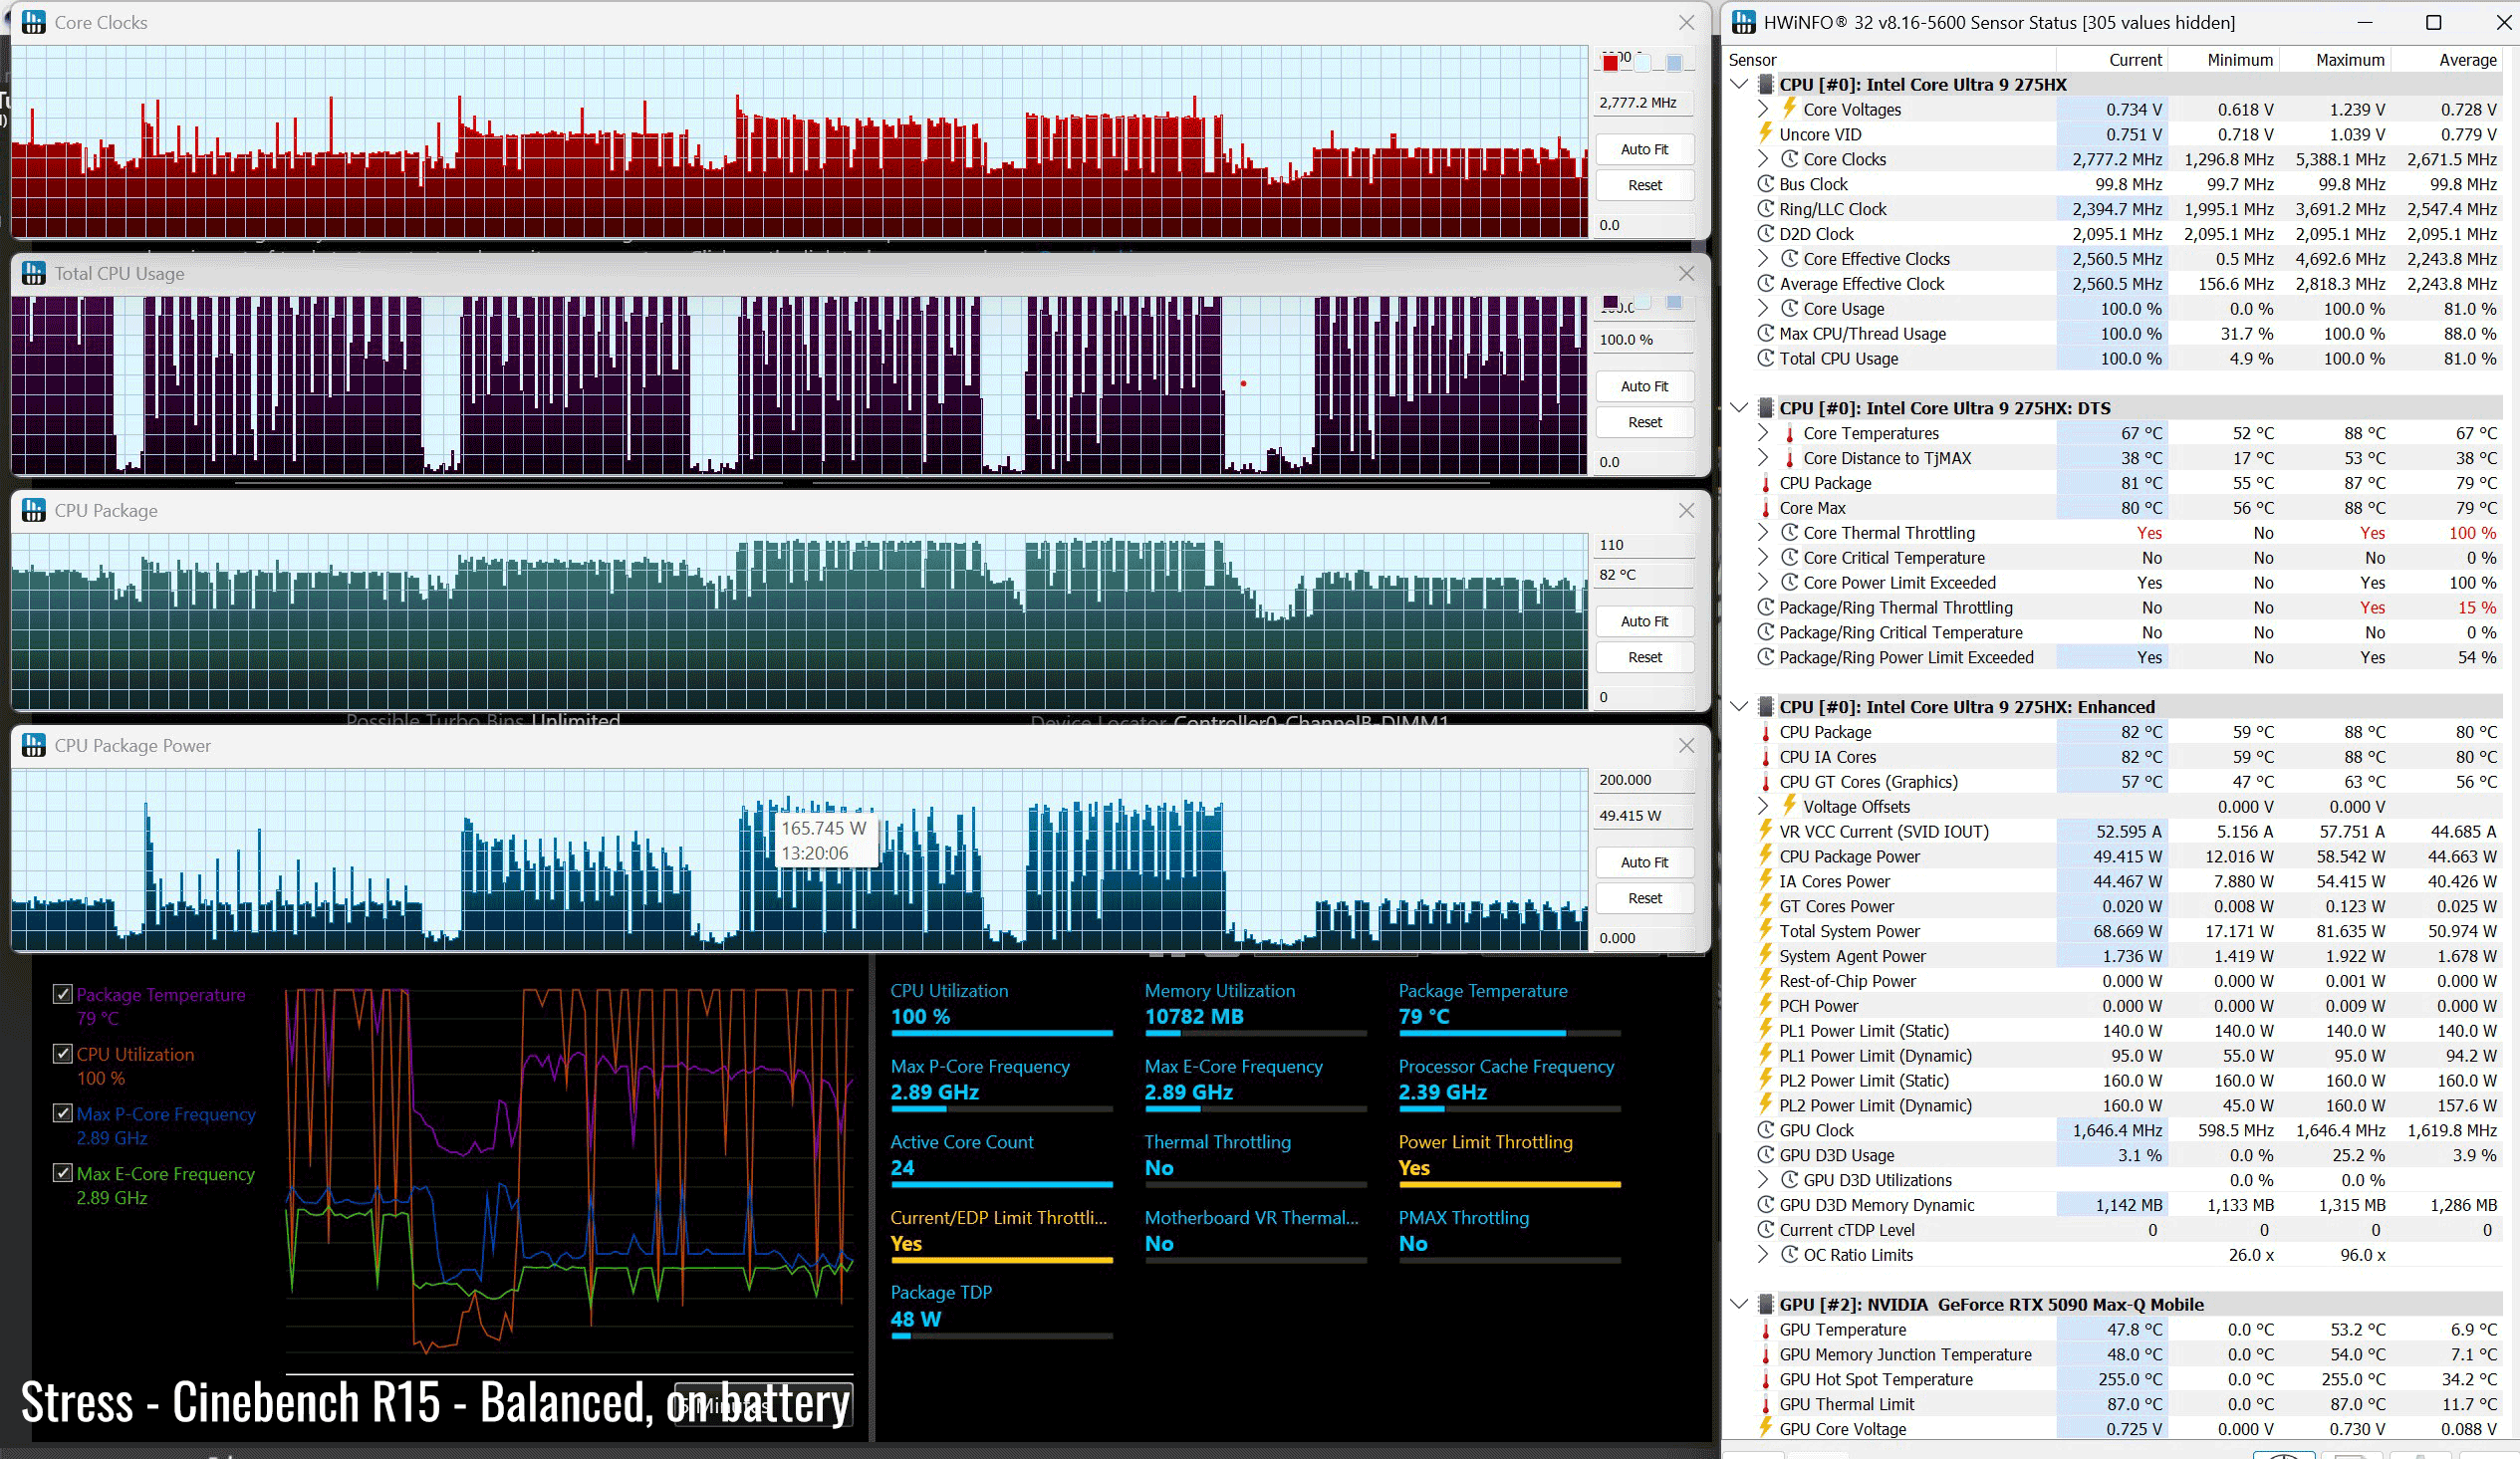Screen dimensions: 2520x1459
Task: Expand the Core Temperatures row
Action: [x=1763, y=433]
